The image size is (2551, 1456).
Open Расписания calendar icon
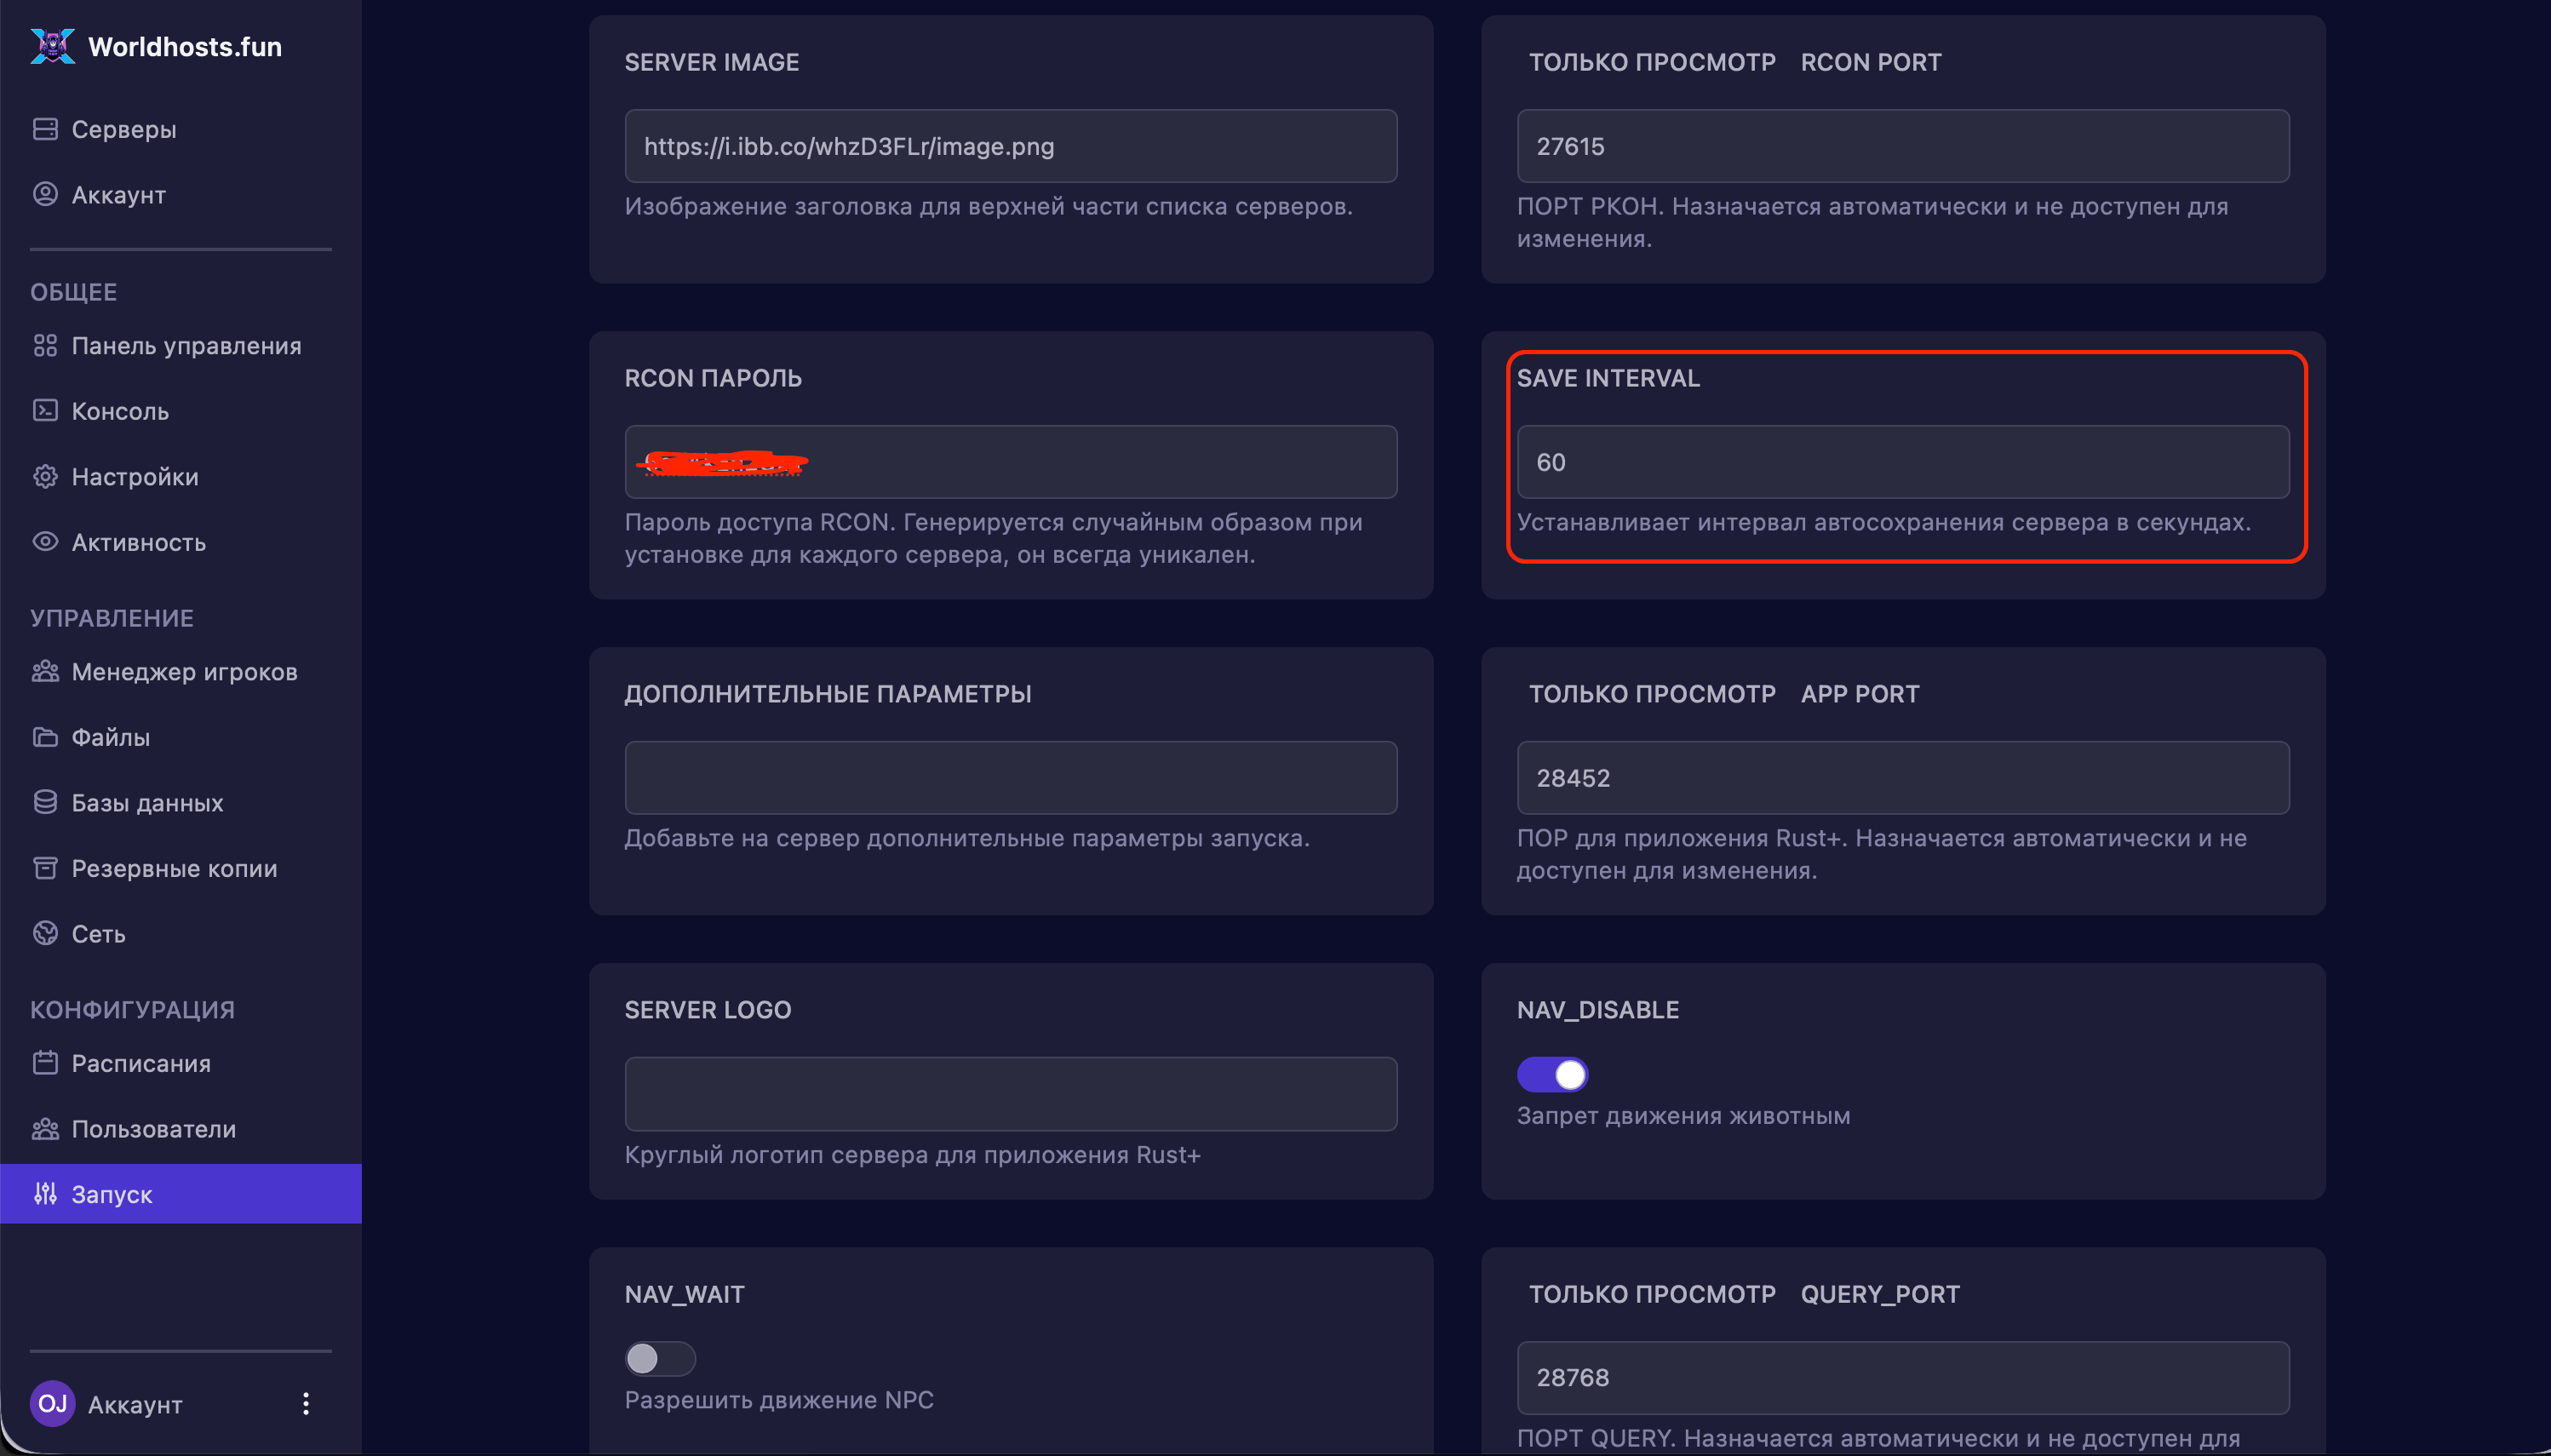45,1062
